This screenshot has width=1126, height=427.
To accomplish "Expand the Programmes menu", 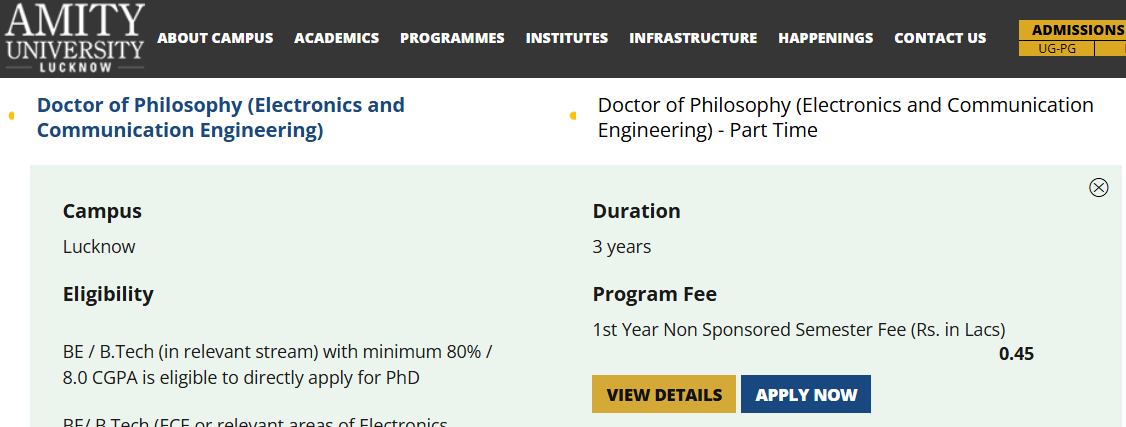I will click(x=452, y=38).
